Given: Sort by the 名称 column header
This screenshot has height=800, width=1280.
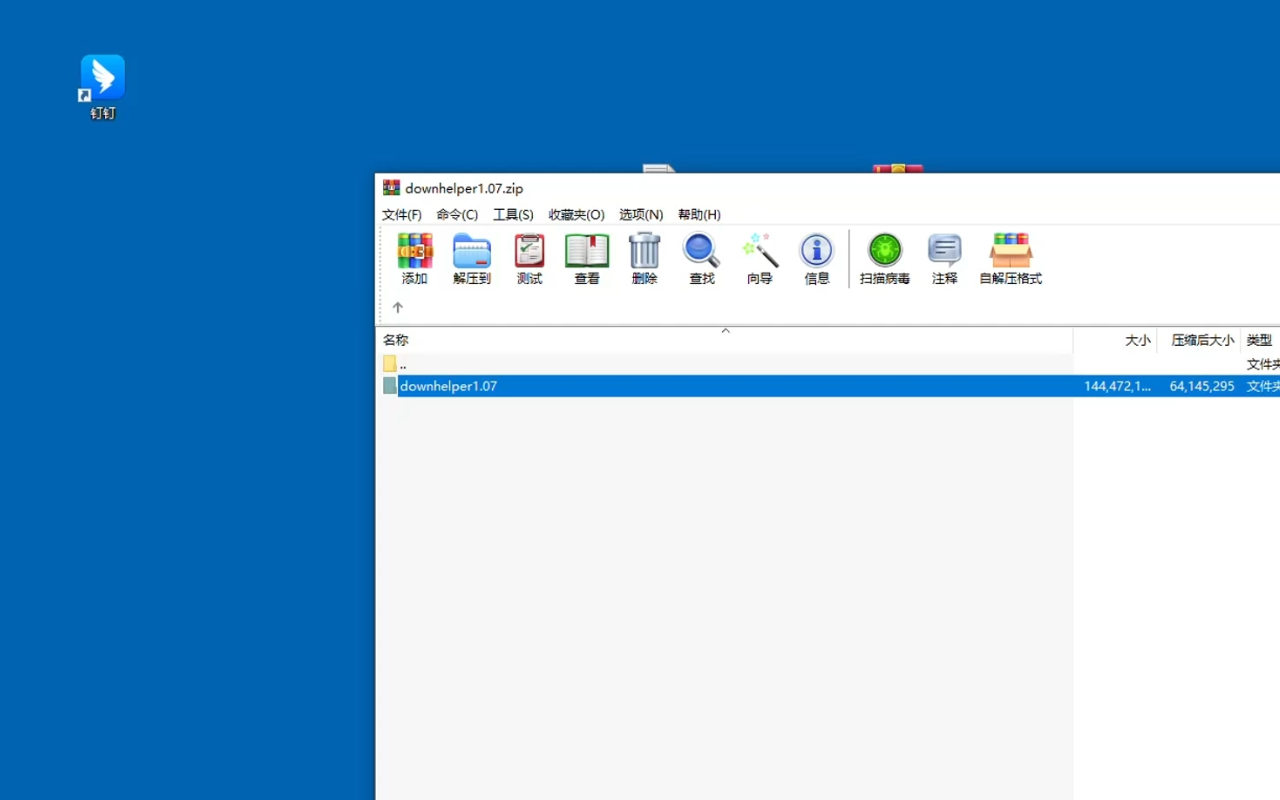Looking at the screenshot, I should (x=724, y=340).
